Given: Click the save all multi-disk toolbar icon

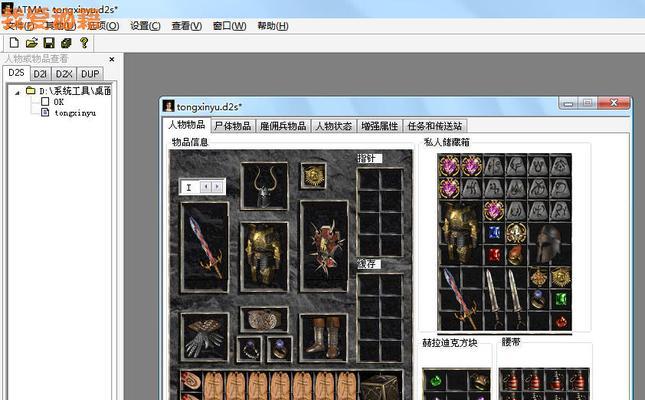Looking at the screenshot, I should [x=66, y=42].
